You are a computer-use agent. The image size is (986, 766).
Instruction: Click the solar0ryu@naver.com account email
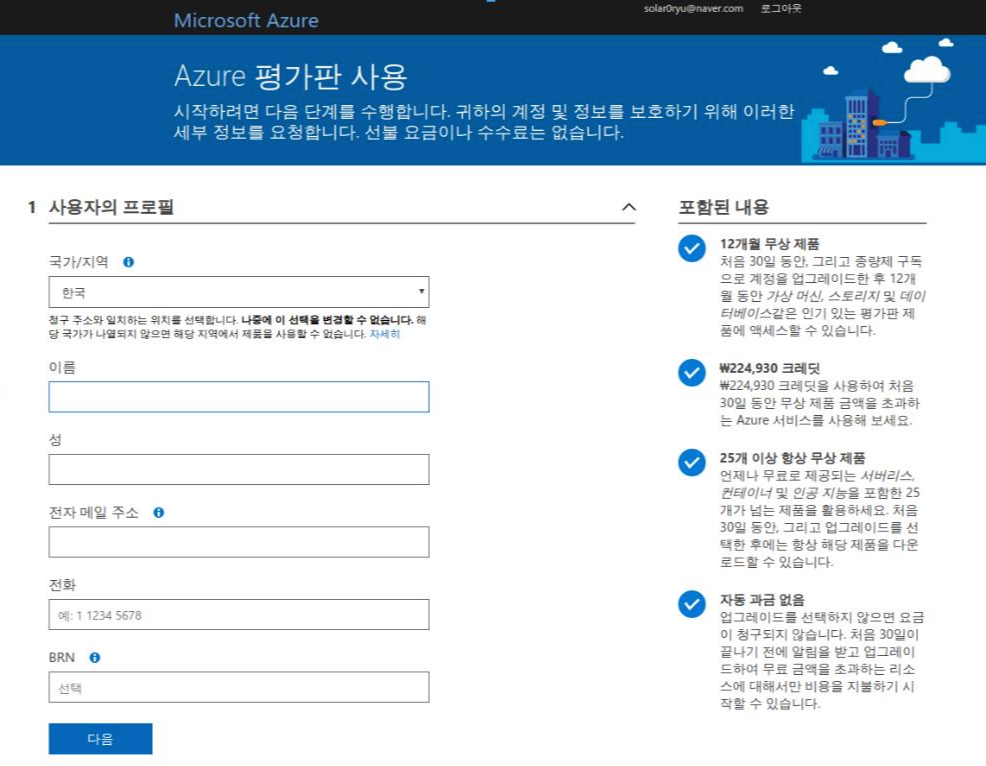[x=694, y=9]
